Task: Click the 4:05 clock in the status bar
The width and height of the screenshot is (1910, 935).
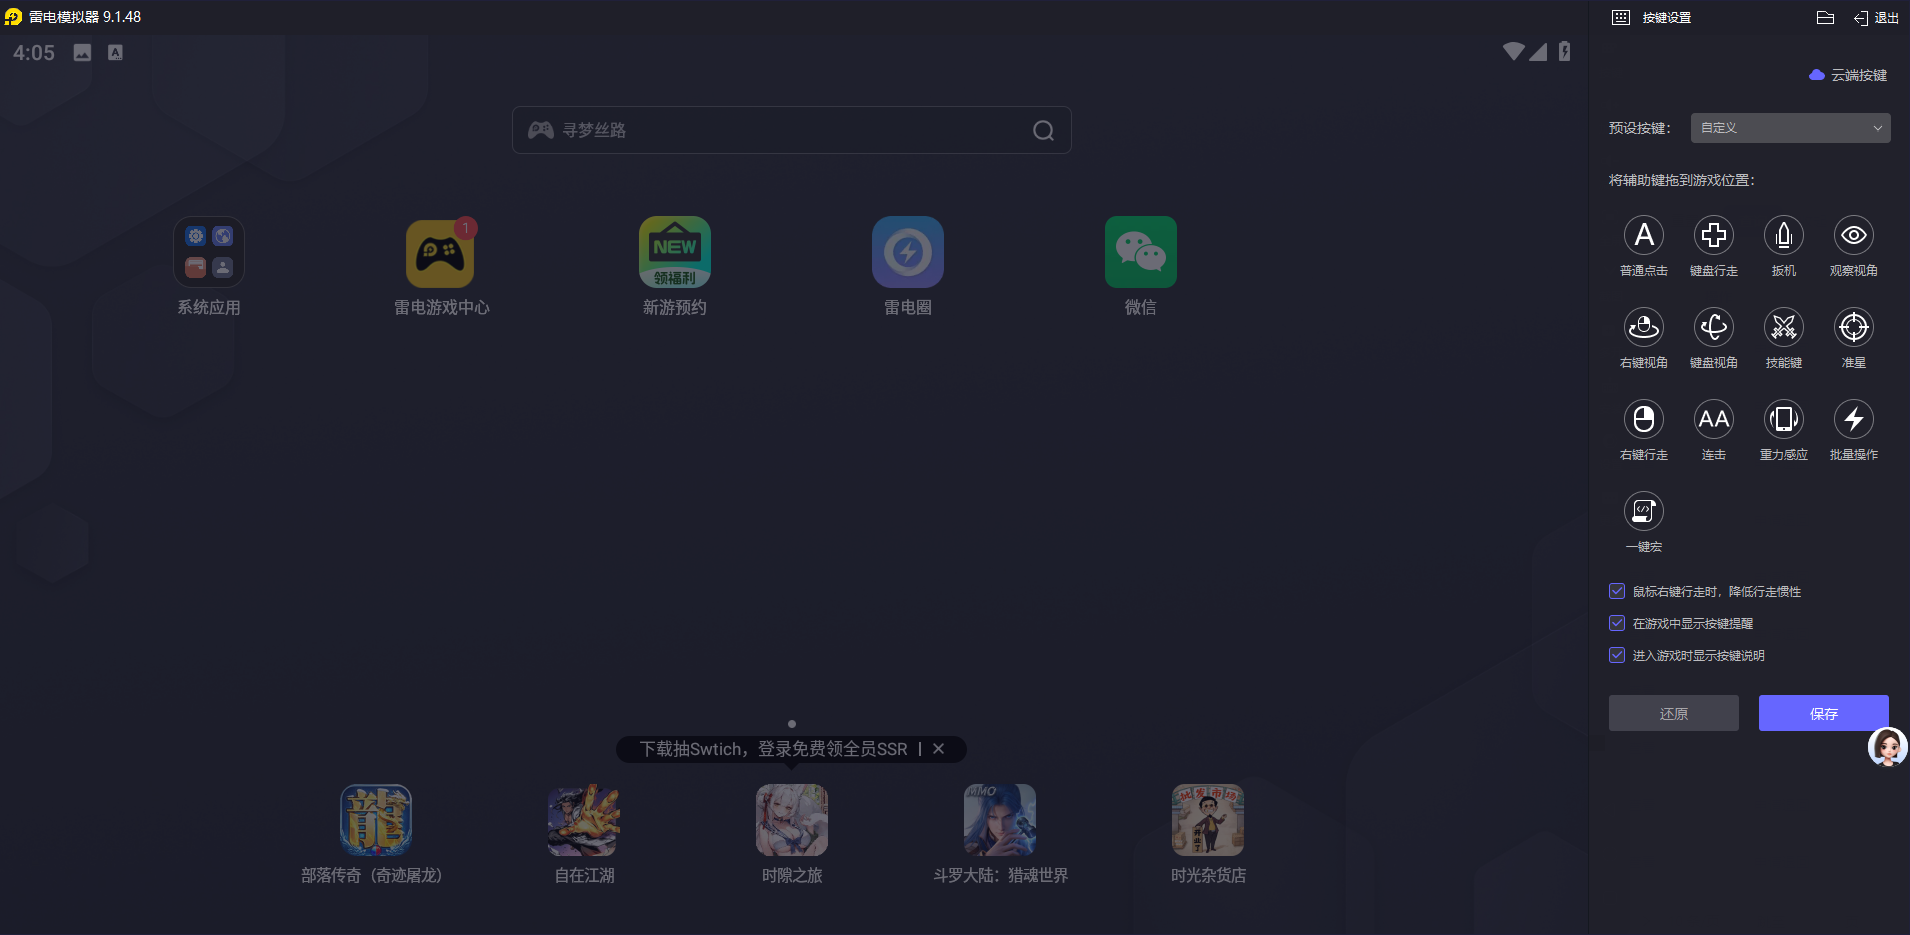Action: tap(34, 53)
